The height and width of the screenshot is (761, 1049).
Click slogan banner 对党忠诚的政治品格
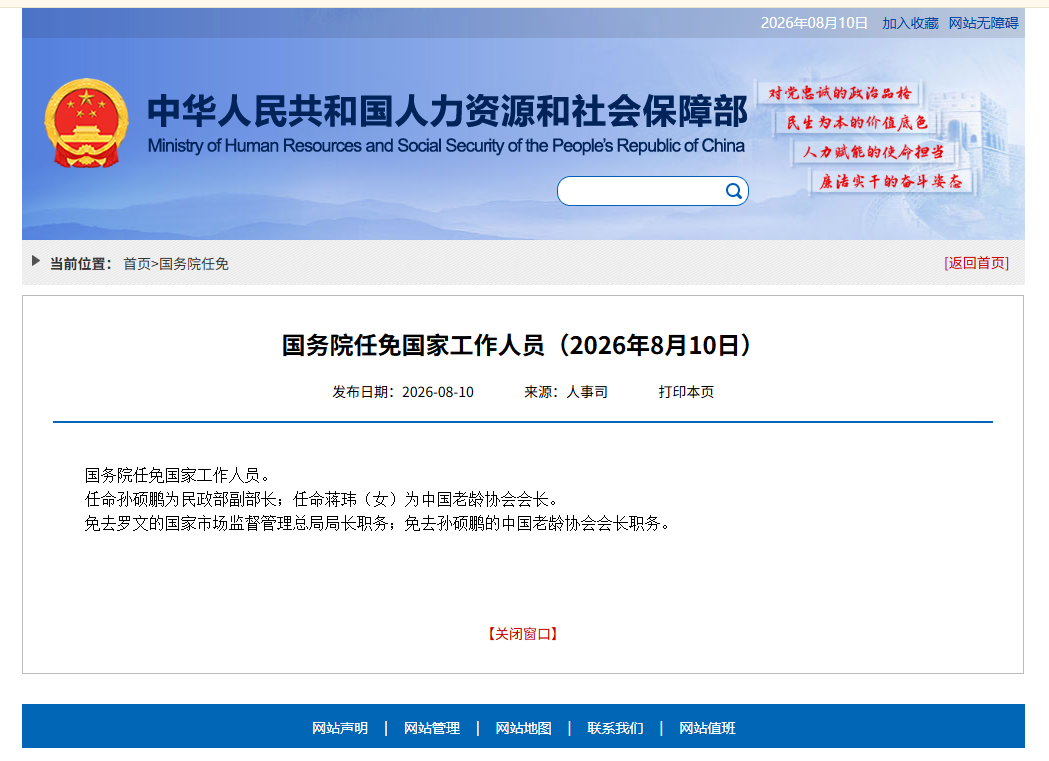tap(840, 93)
